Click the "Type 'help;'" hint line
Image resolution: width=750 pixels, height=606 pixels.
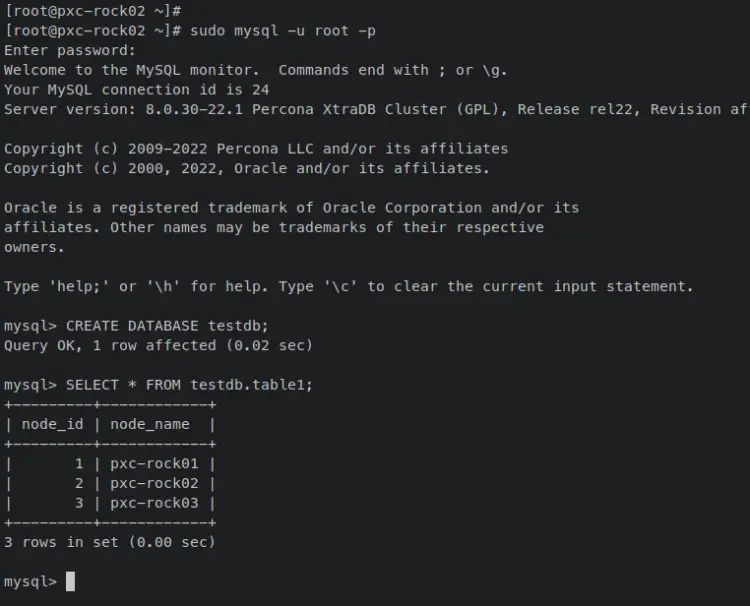coord(348,287)
